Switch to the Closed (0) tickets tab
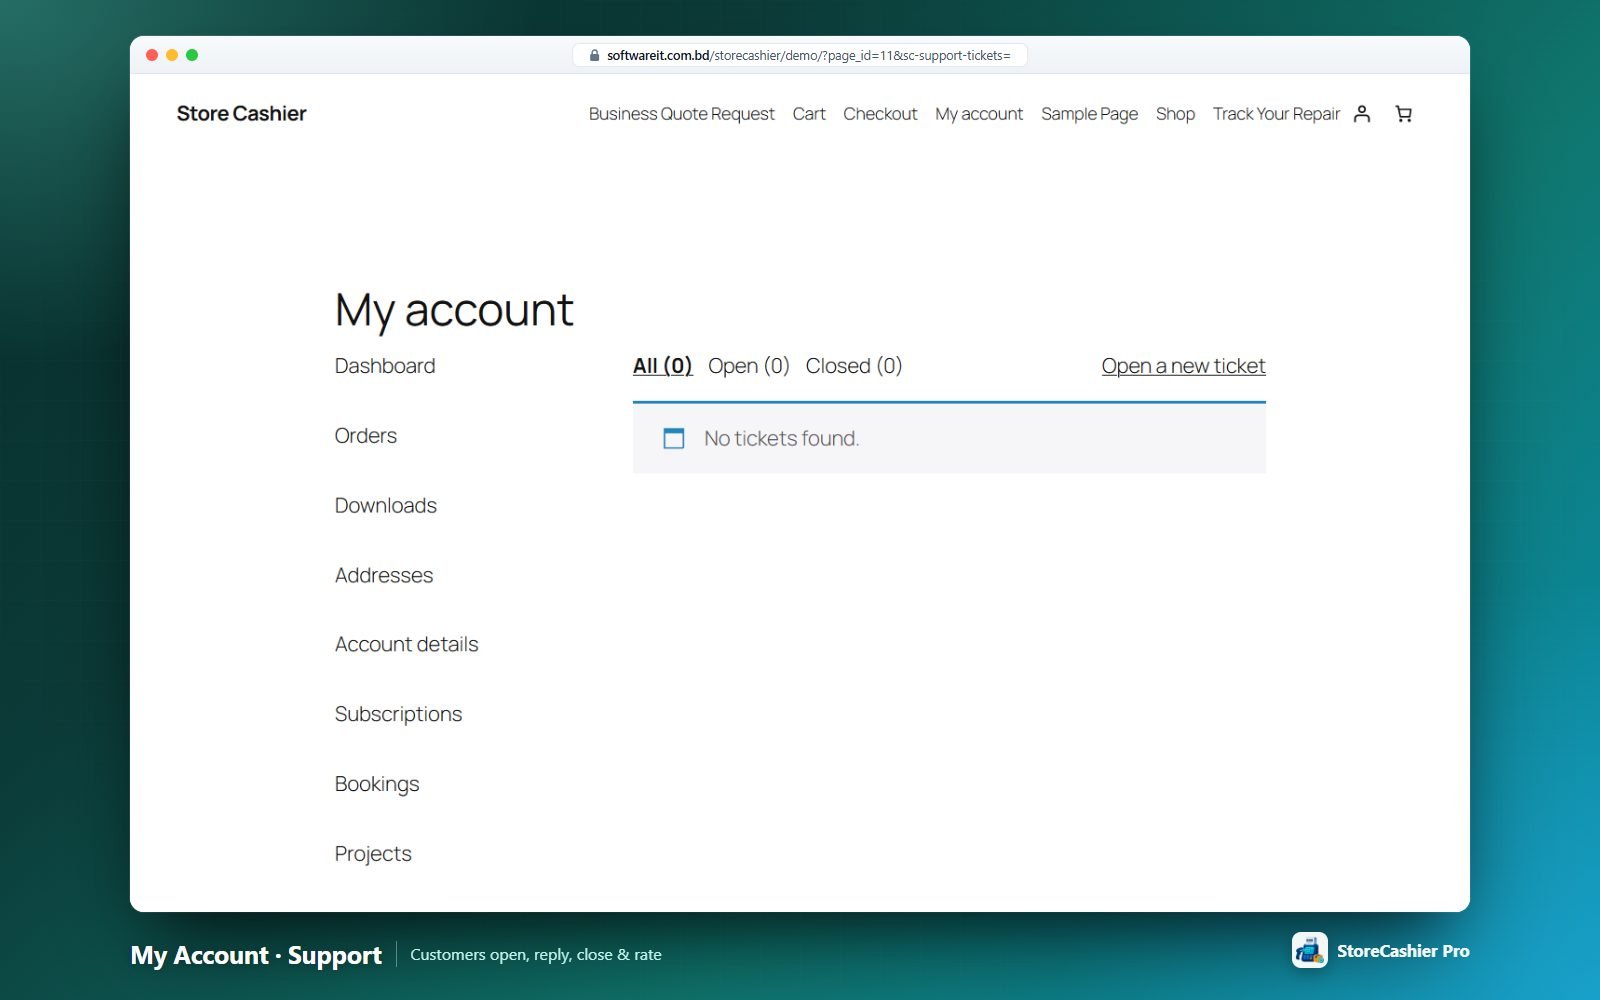This screenshot has height=1000, width=1600. pyautogui.click(x=854, y=366)
